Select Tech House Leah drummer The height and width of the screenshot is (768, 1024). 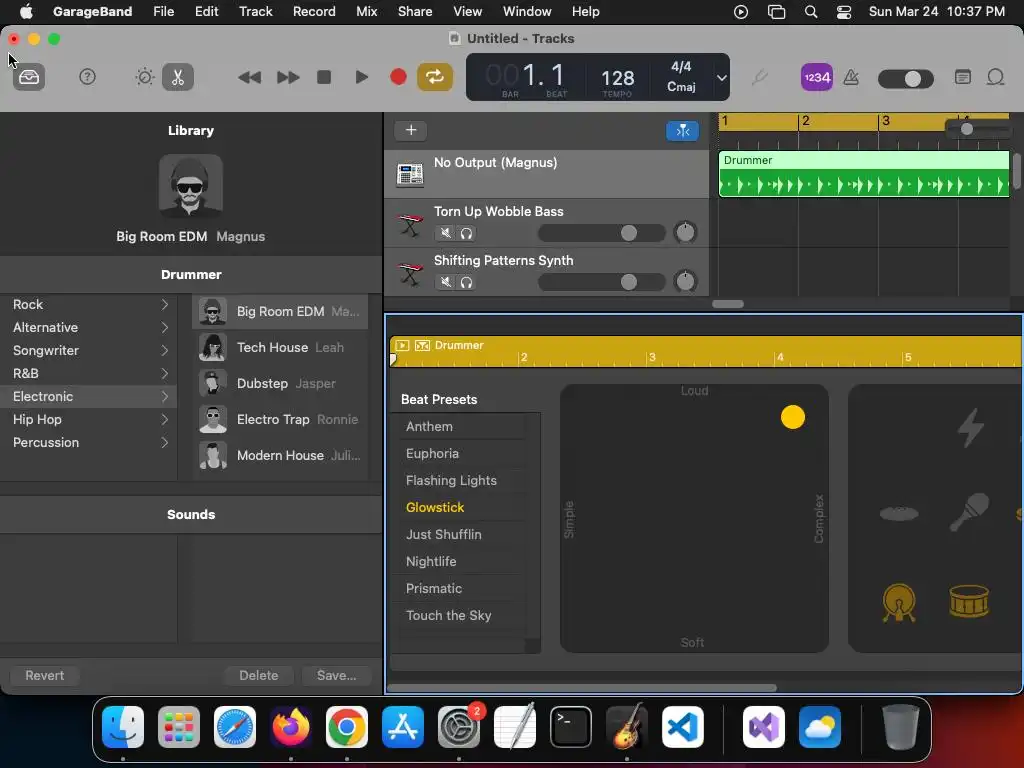pos(280,347)
